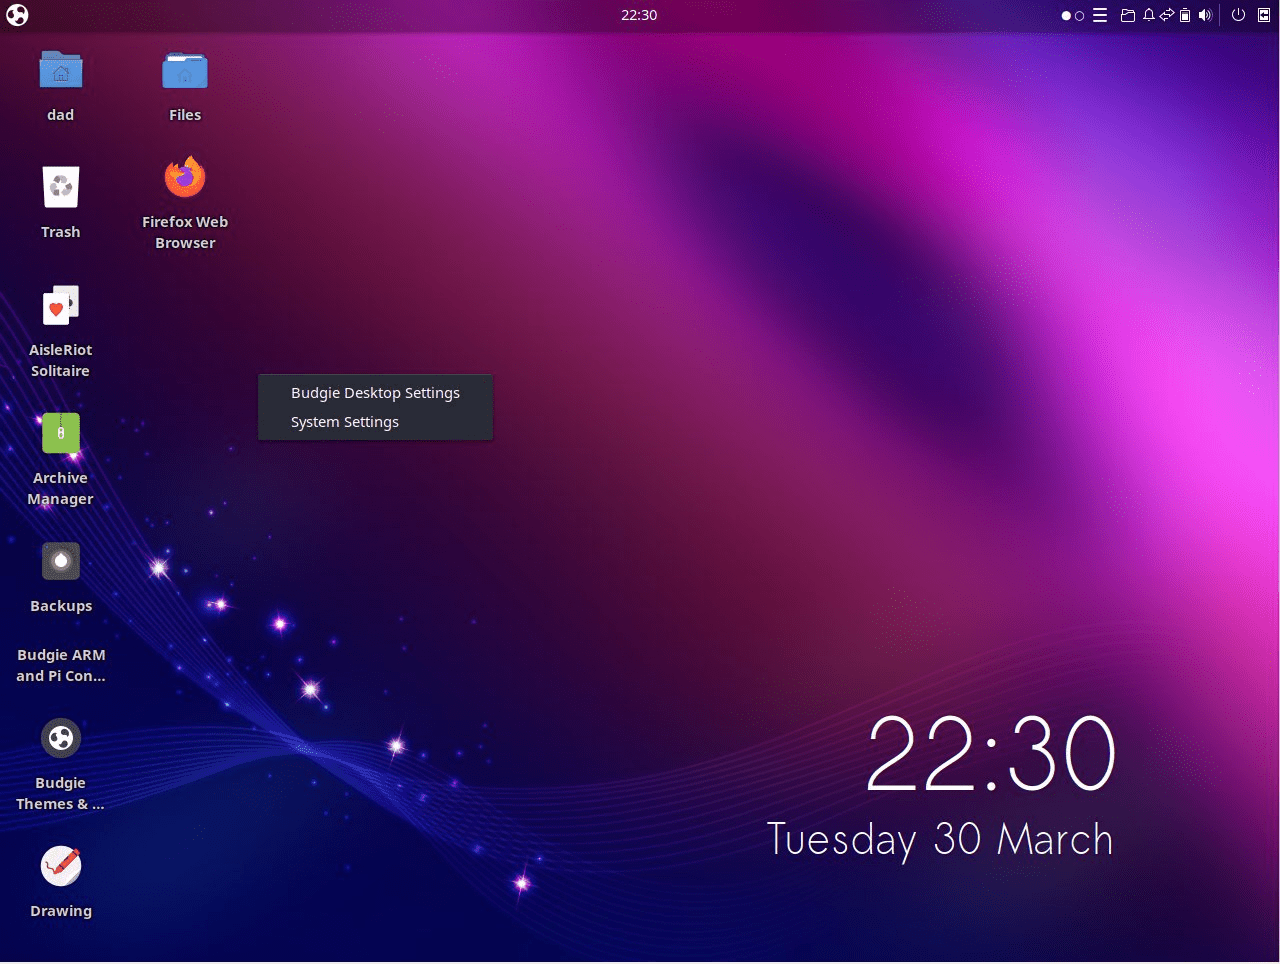Image resolution: width=1280 pixels, height=964 pixels.
Task: Select the Archive Manager icon
Action: point(61,435)
